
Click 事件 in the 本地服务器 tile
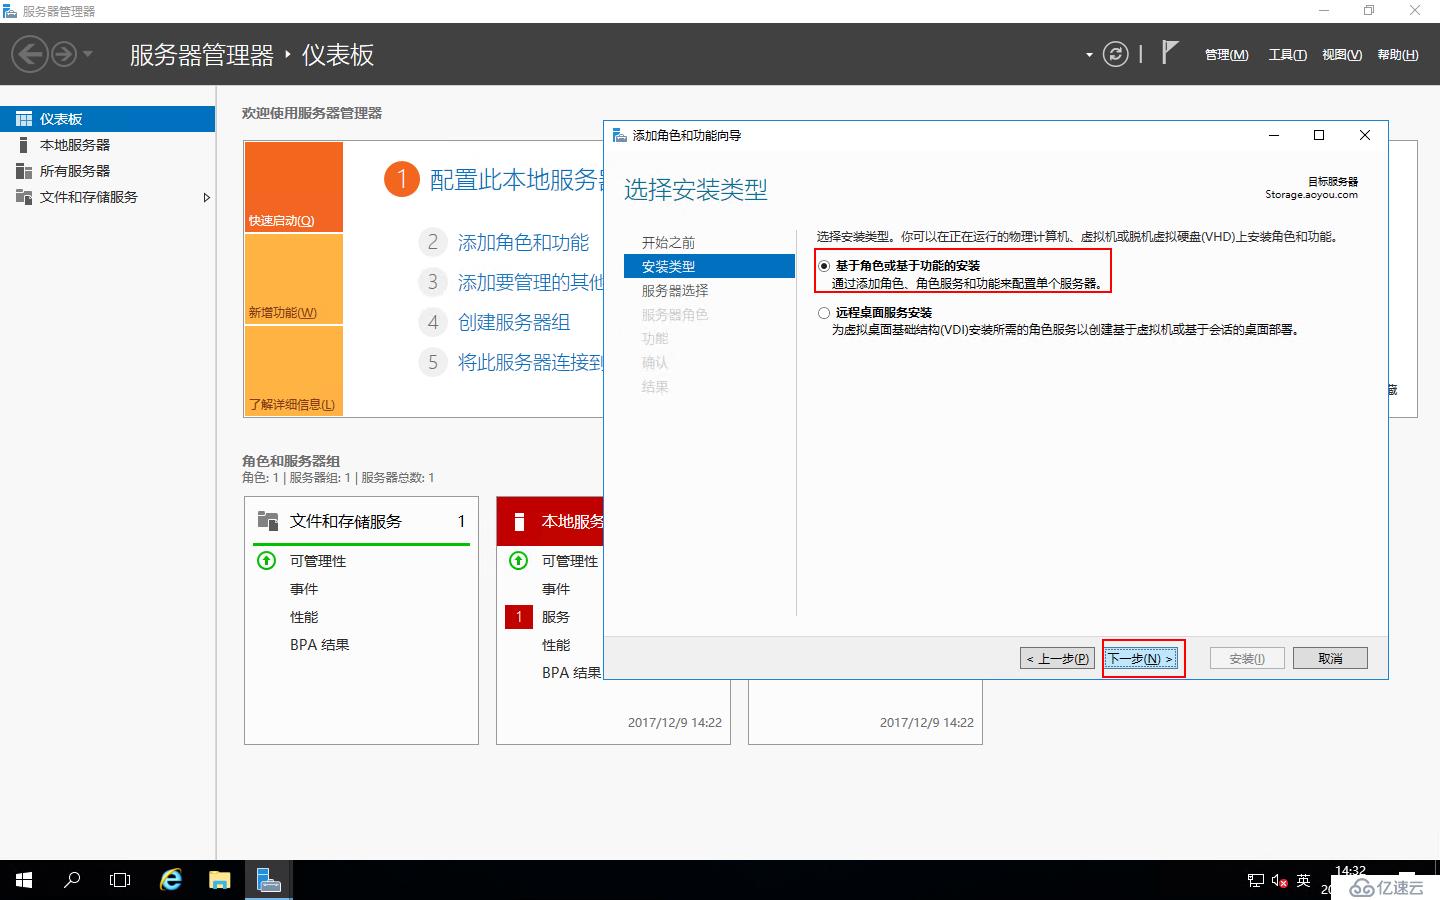tap(556, 589)
